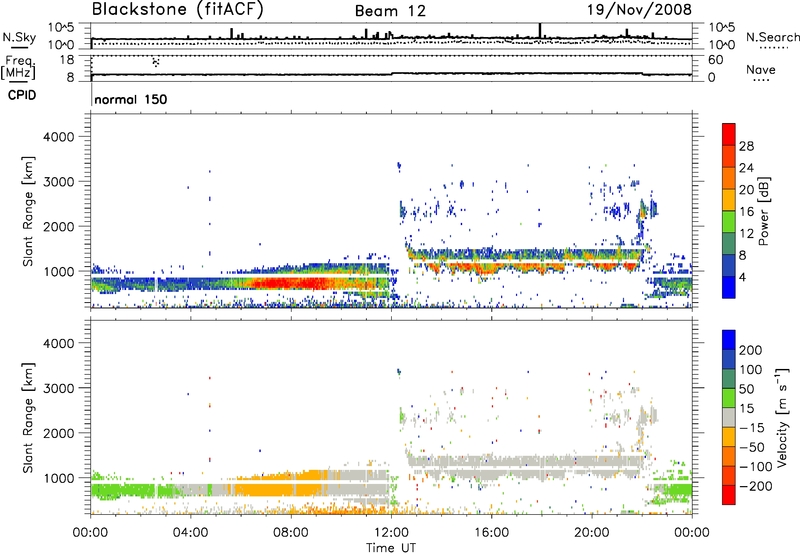This screenshot has height=554, width=800.
Task: Click the 28 label on power colorbar
Action: (x=746, y=146)
